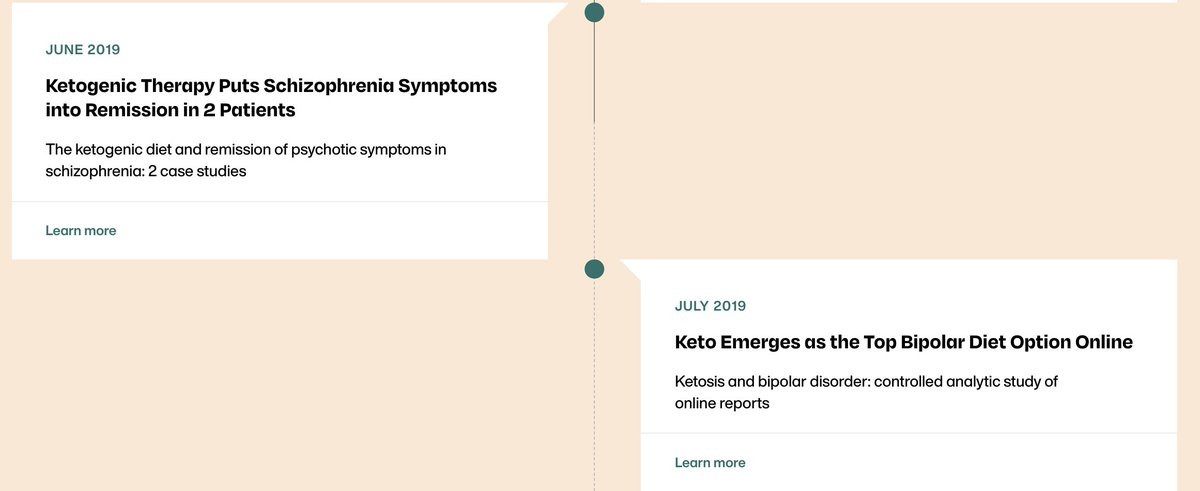Select the Ketogenic Therapy Puts Schizophrenia headline
The height and width of the screenshot is (491, 1200).
coord(271,97)
